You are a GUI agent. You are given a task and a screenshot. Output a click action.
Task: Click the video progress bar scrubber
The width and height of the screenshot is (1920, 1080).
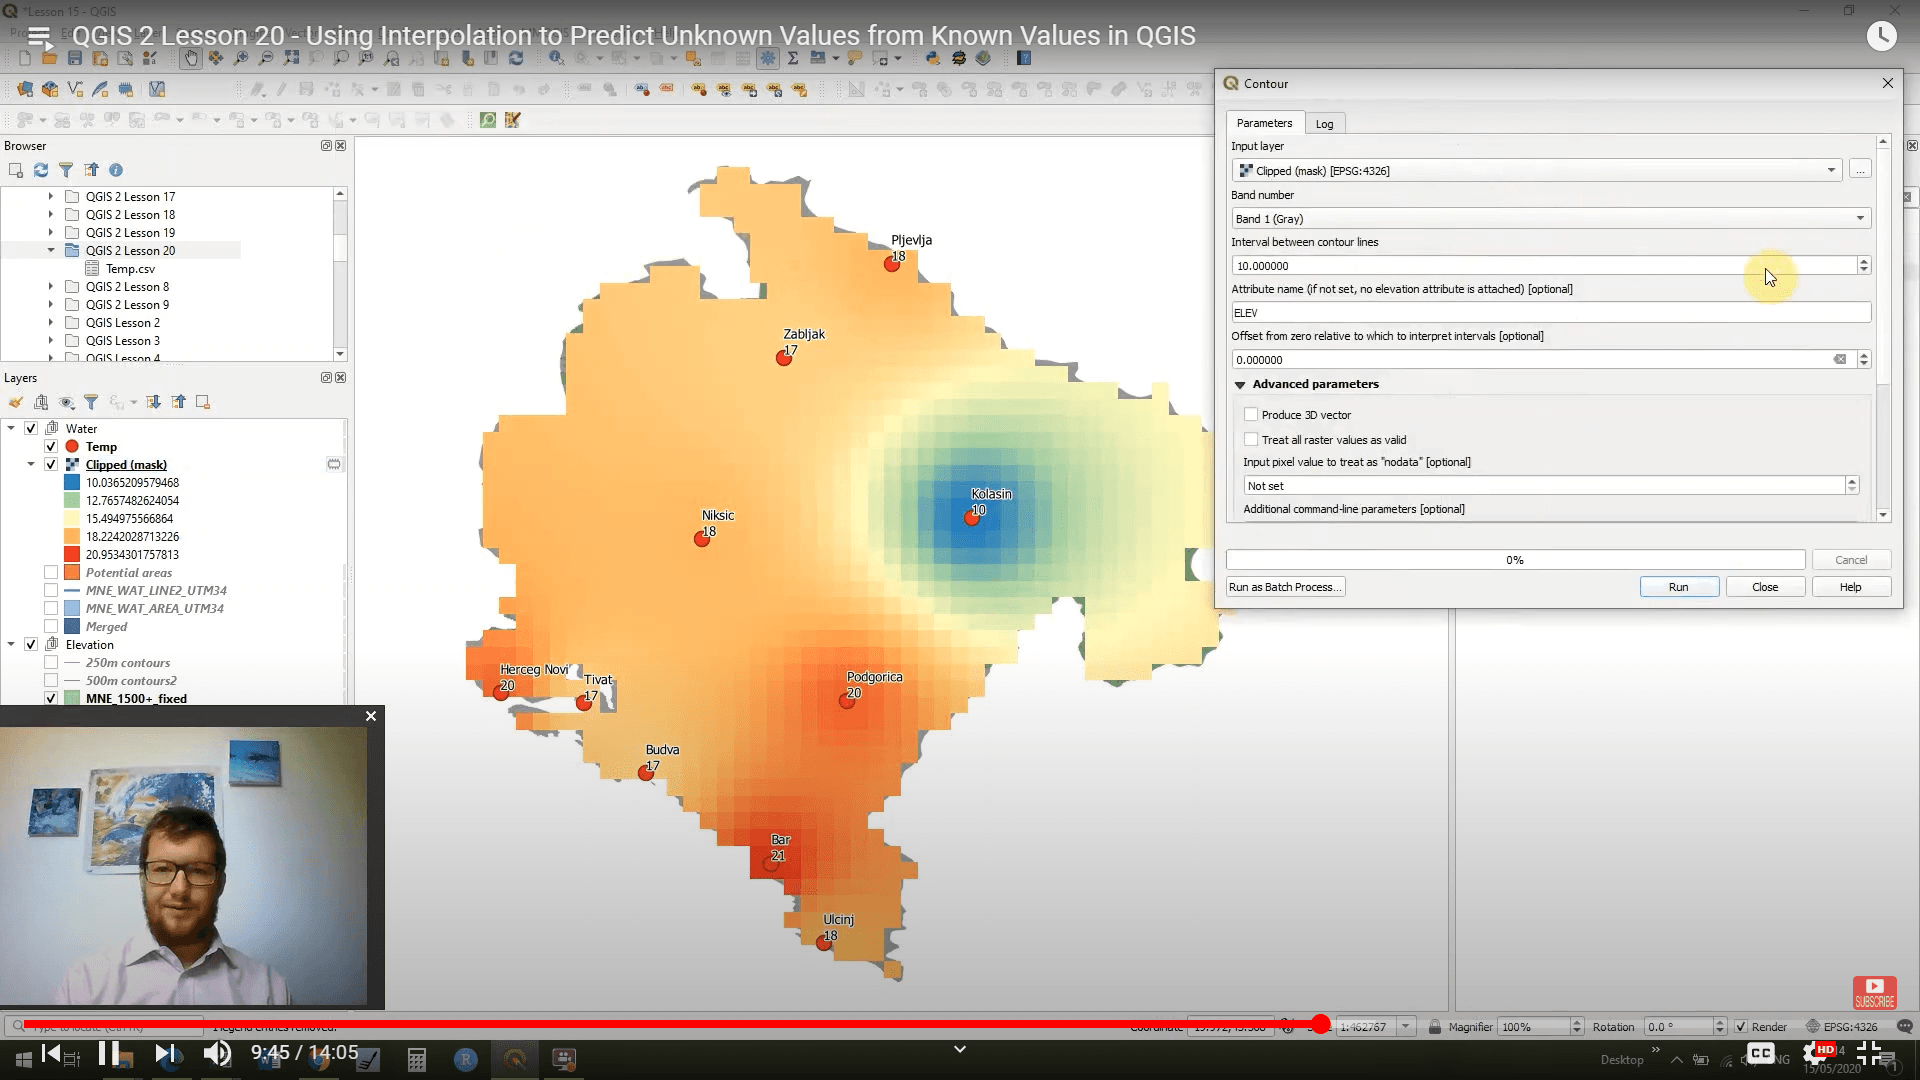tap(1320, 1024)
